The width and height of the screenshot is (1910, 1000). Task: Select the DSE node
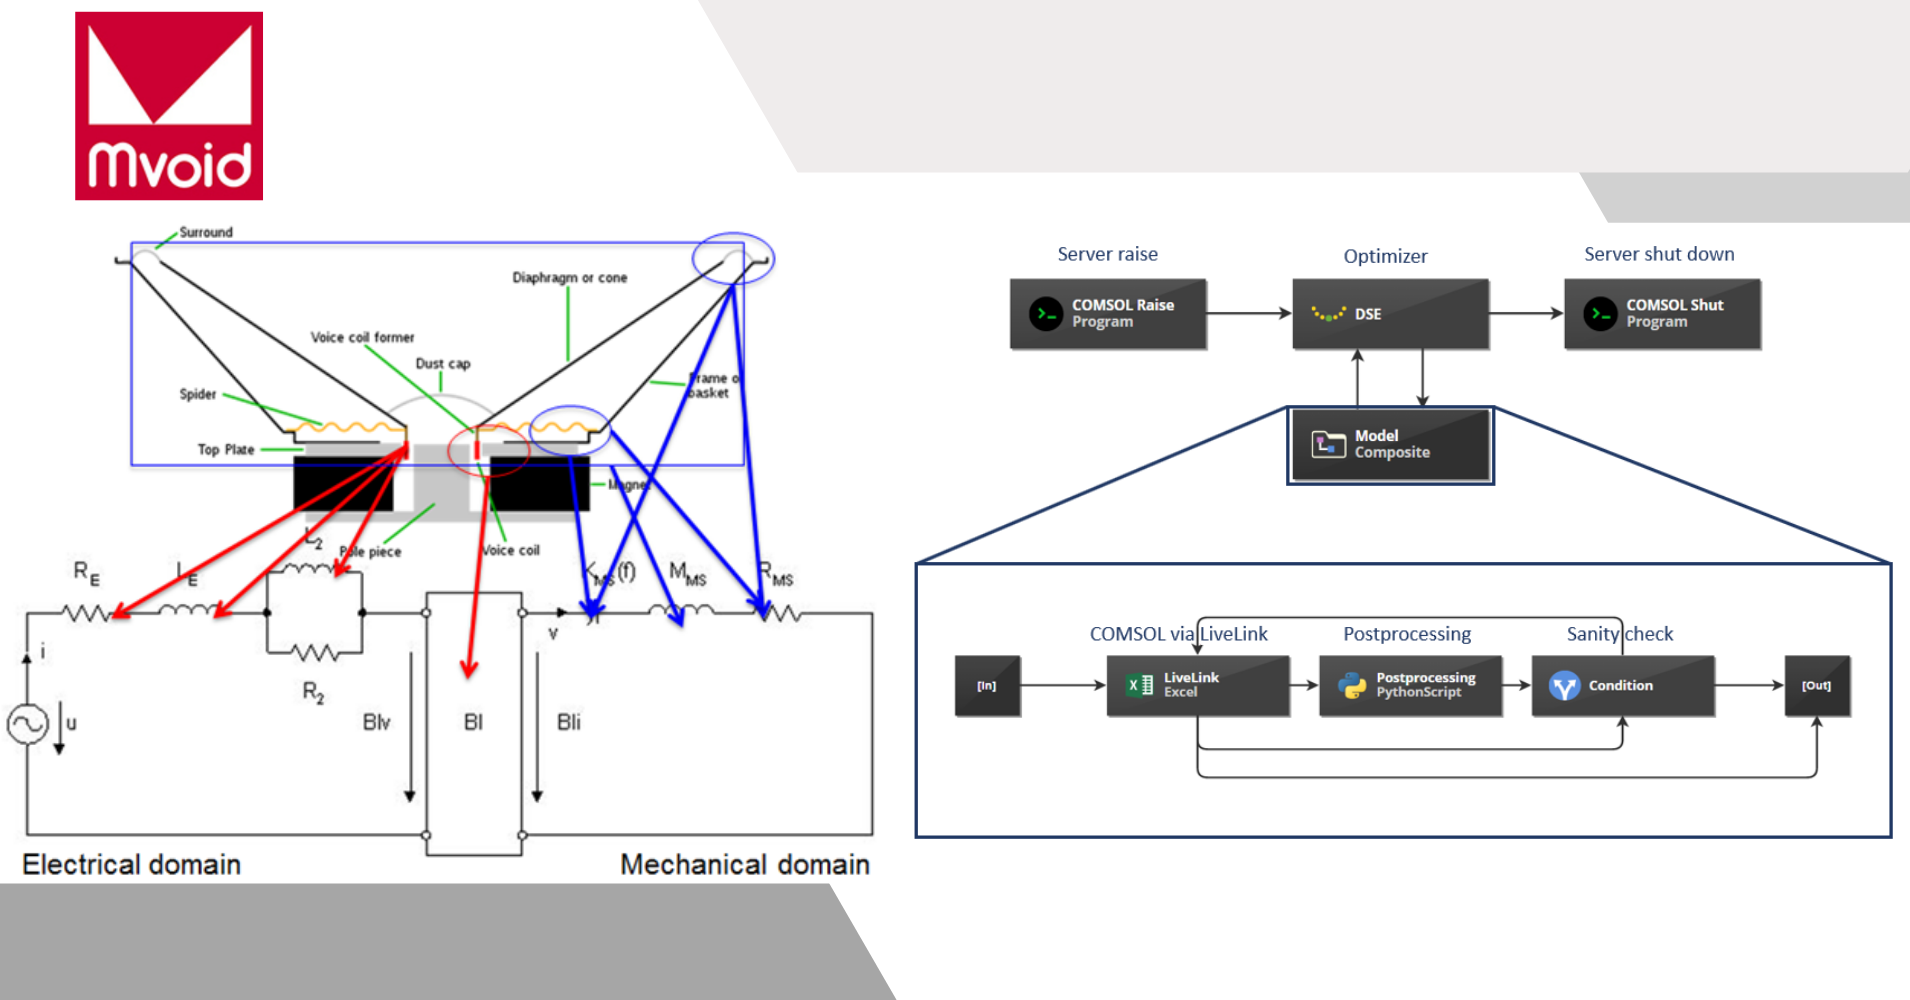point(1390,314)
